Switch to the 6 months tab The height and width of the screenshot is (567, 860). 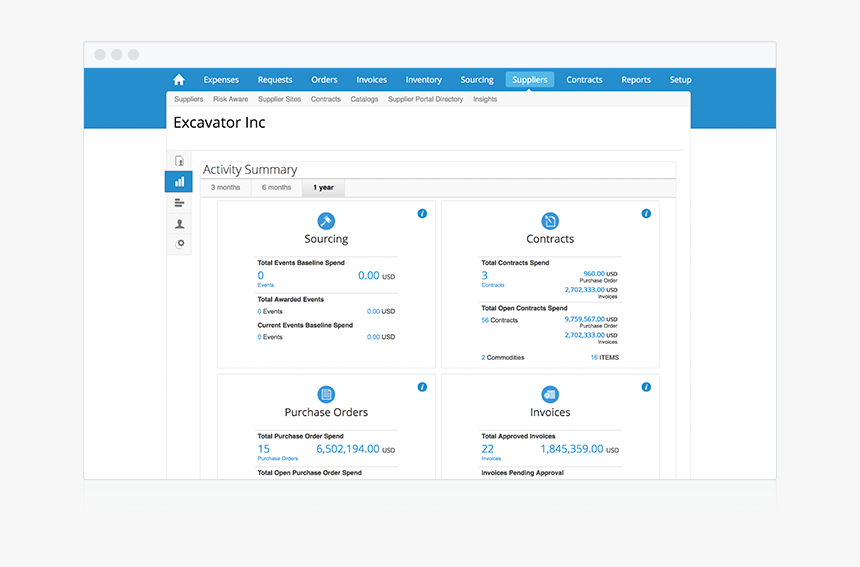(276, 188)
